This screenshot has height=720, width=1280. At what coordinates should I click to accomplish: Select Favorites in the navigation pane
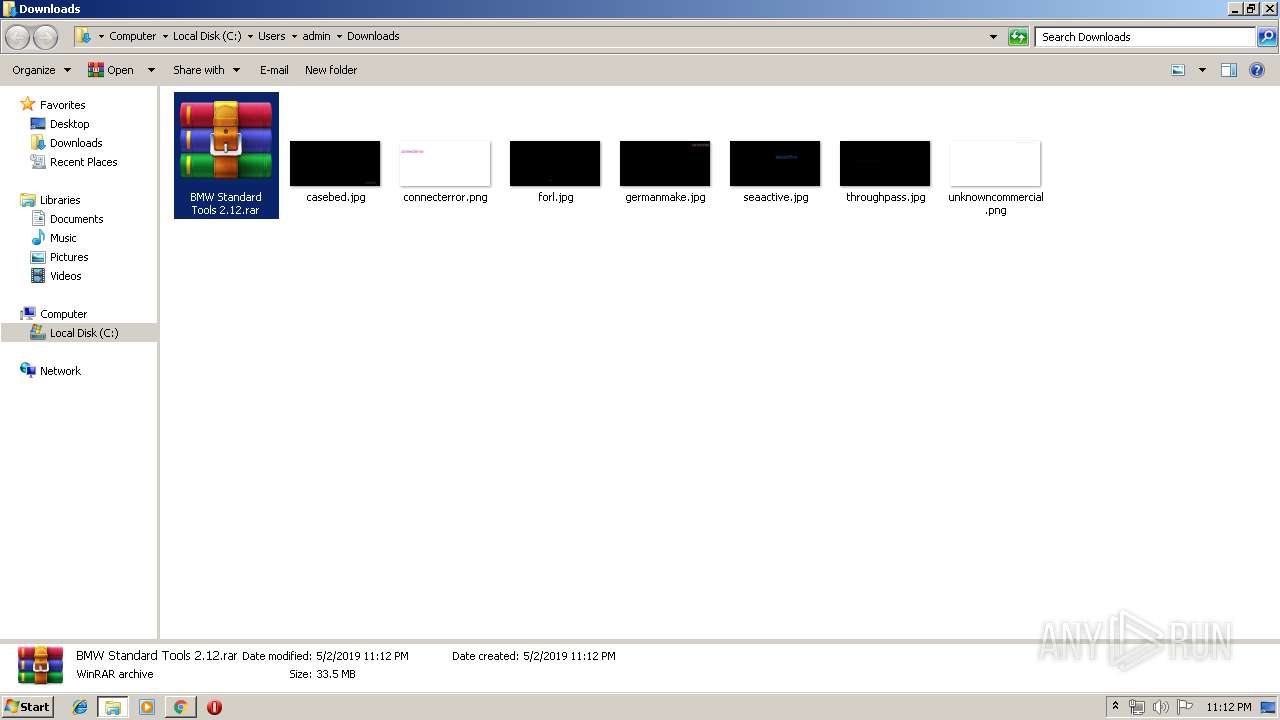coord(62,105)
